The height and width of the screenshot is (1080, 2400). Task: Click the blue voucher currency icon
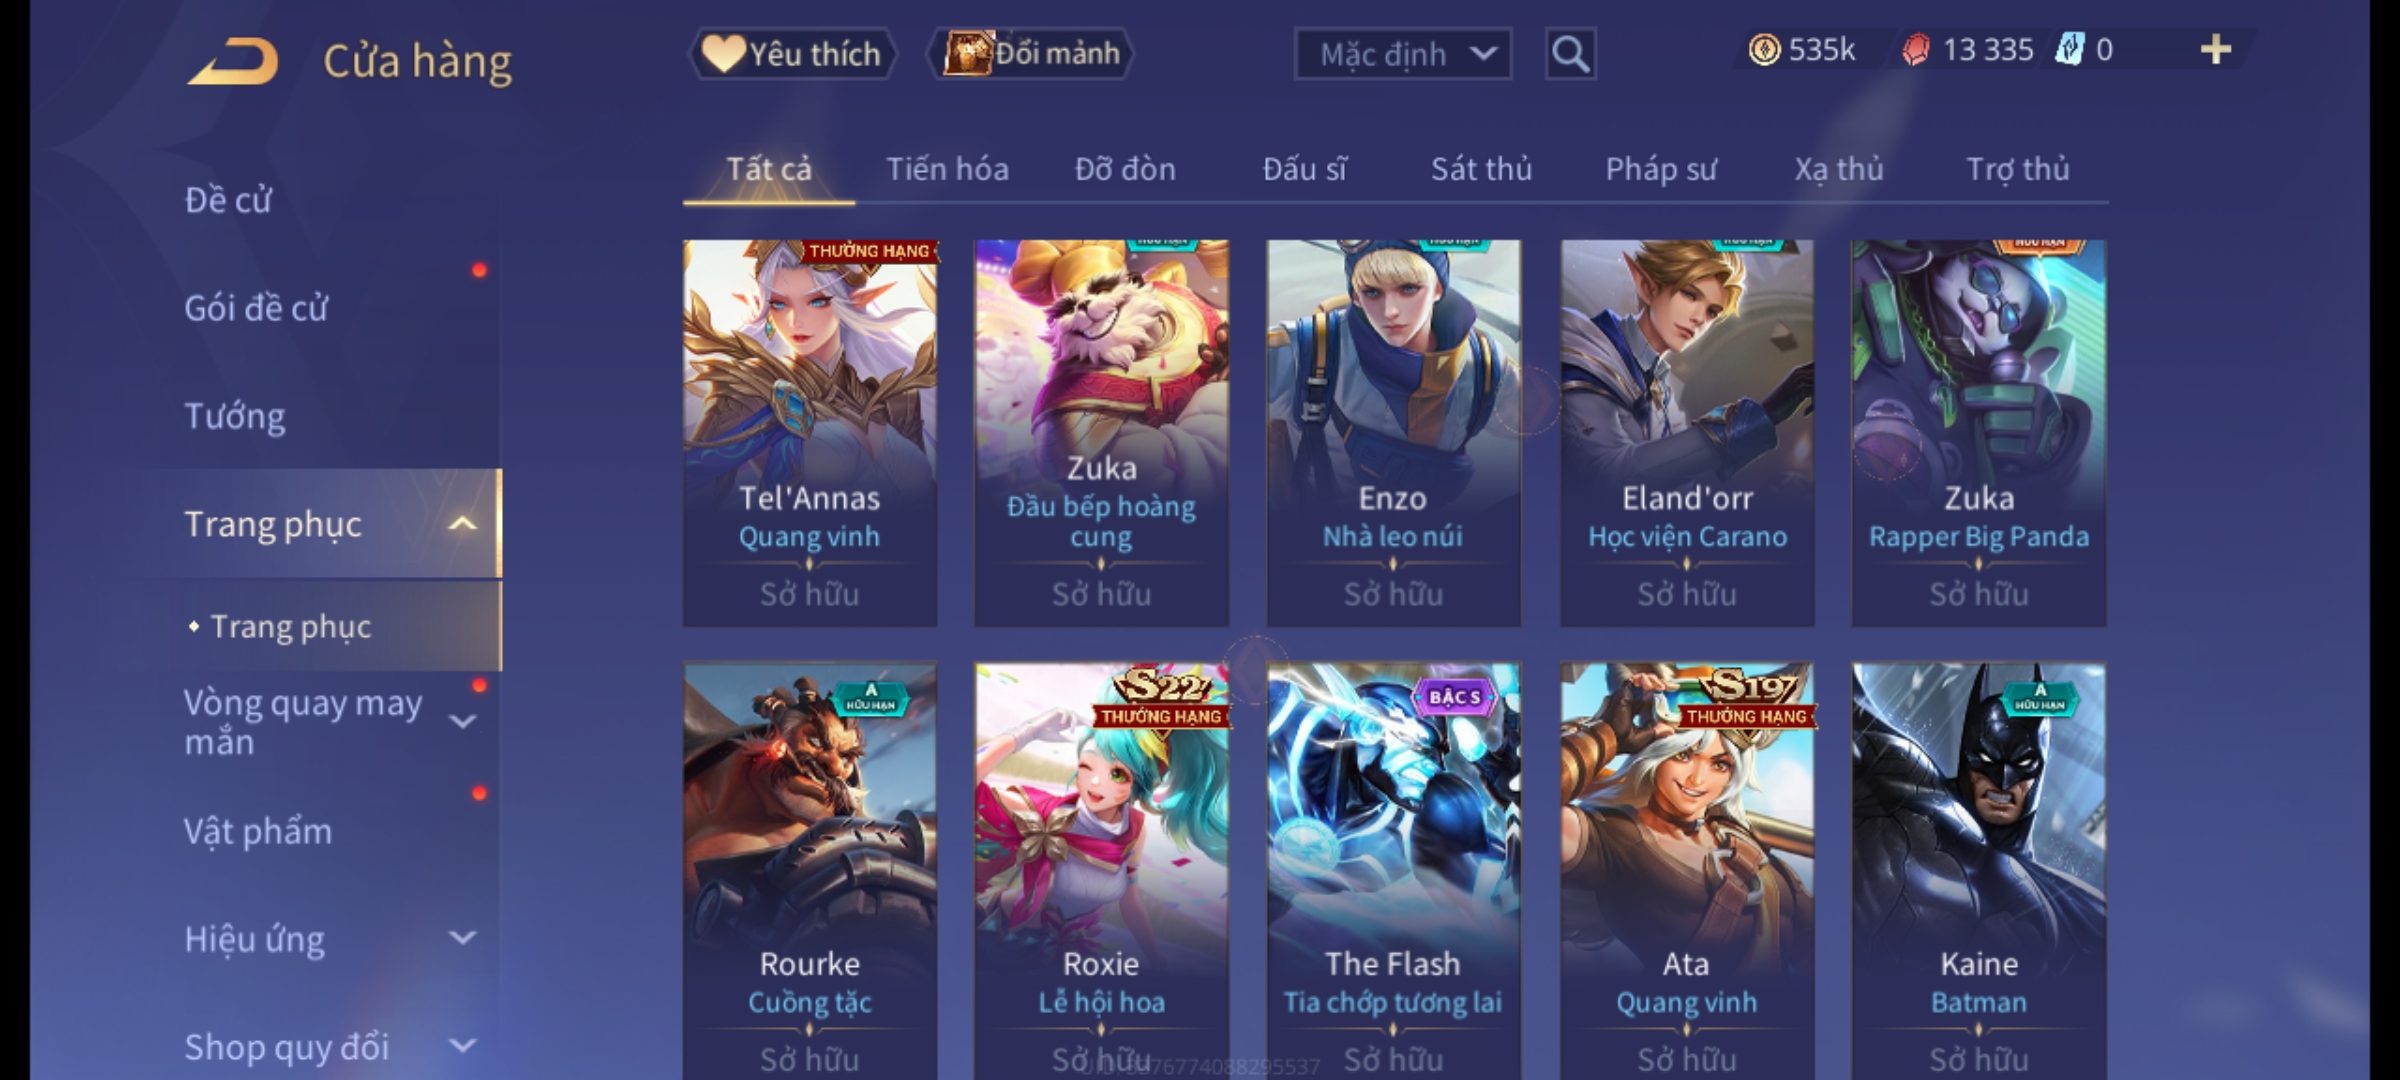[2069, 50]
